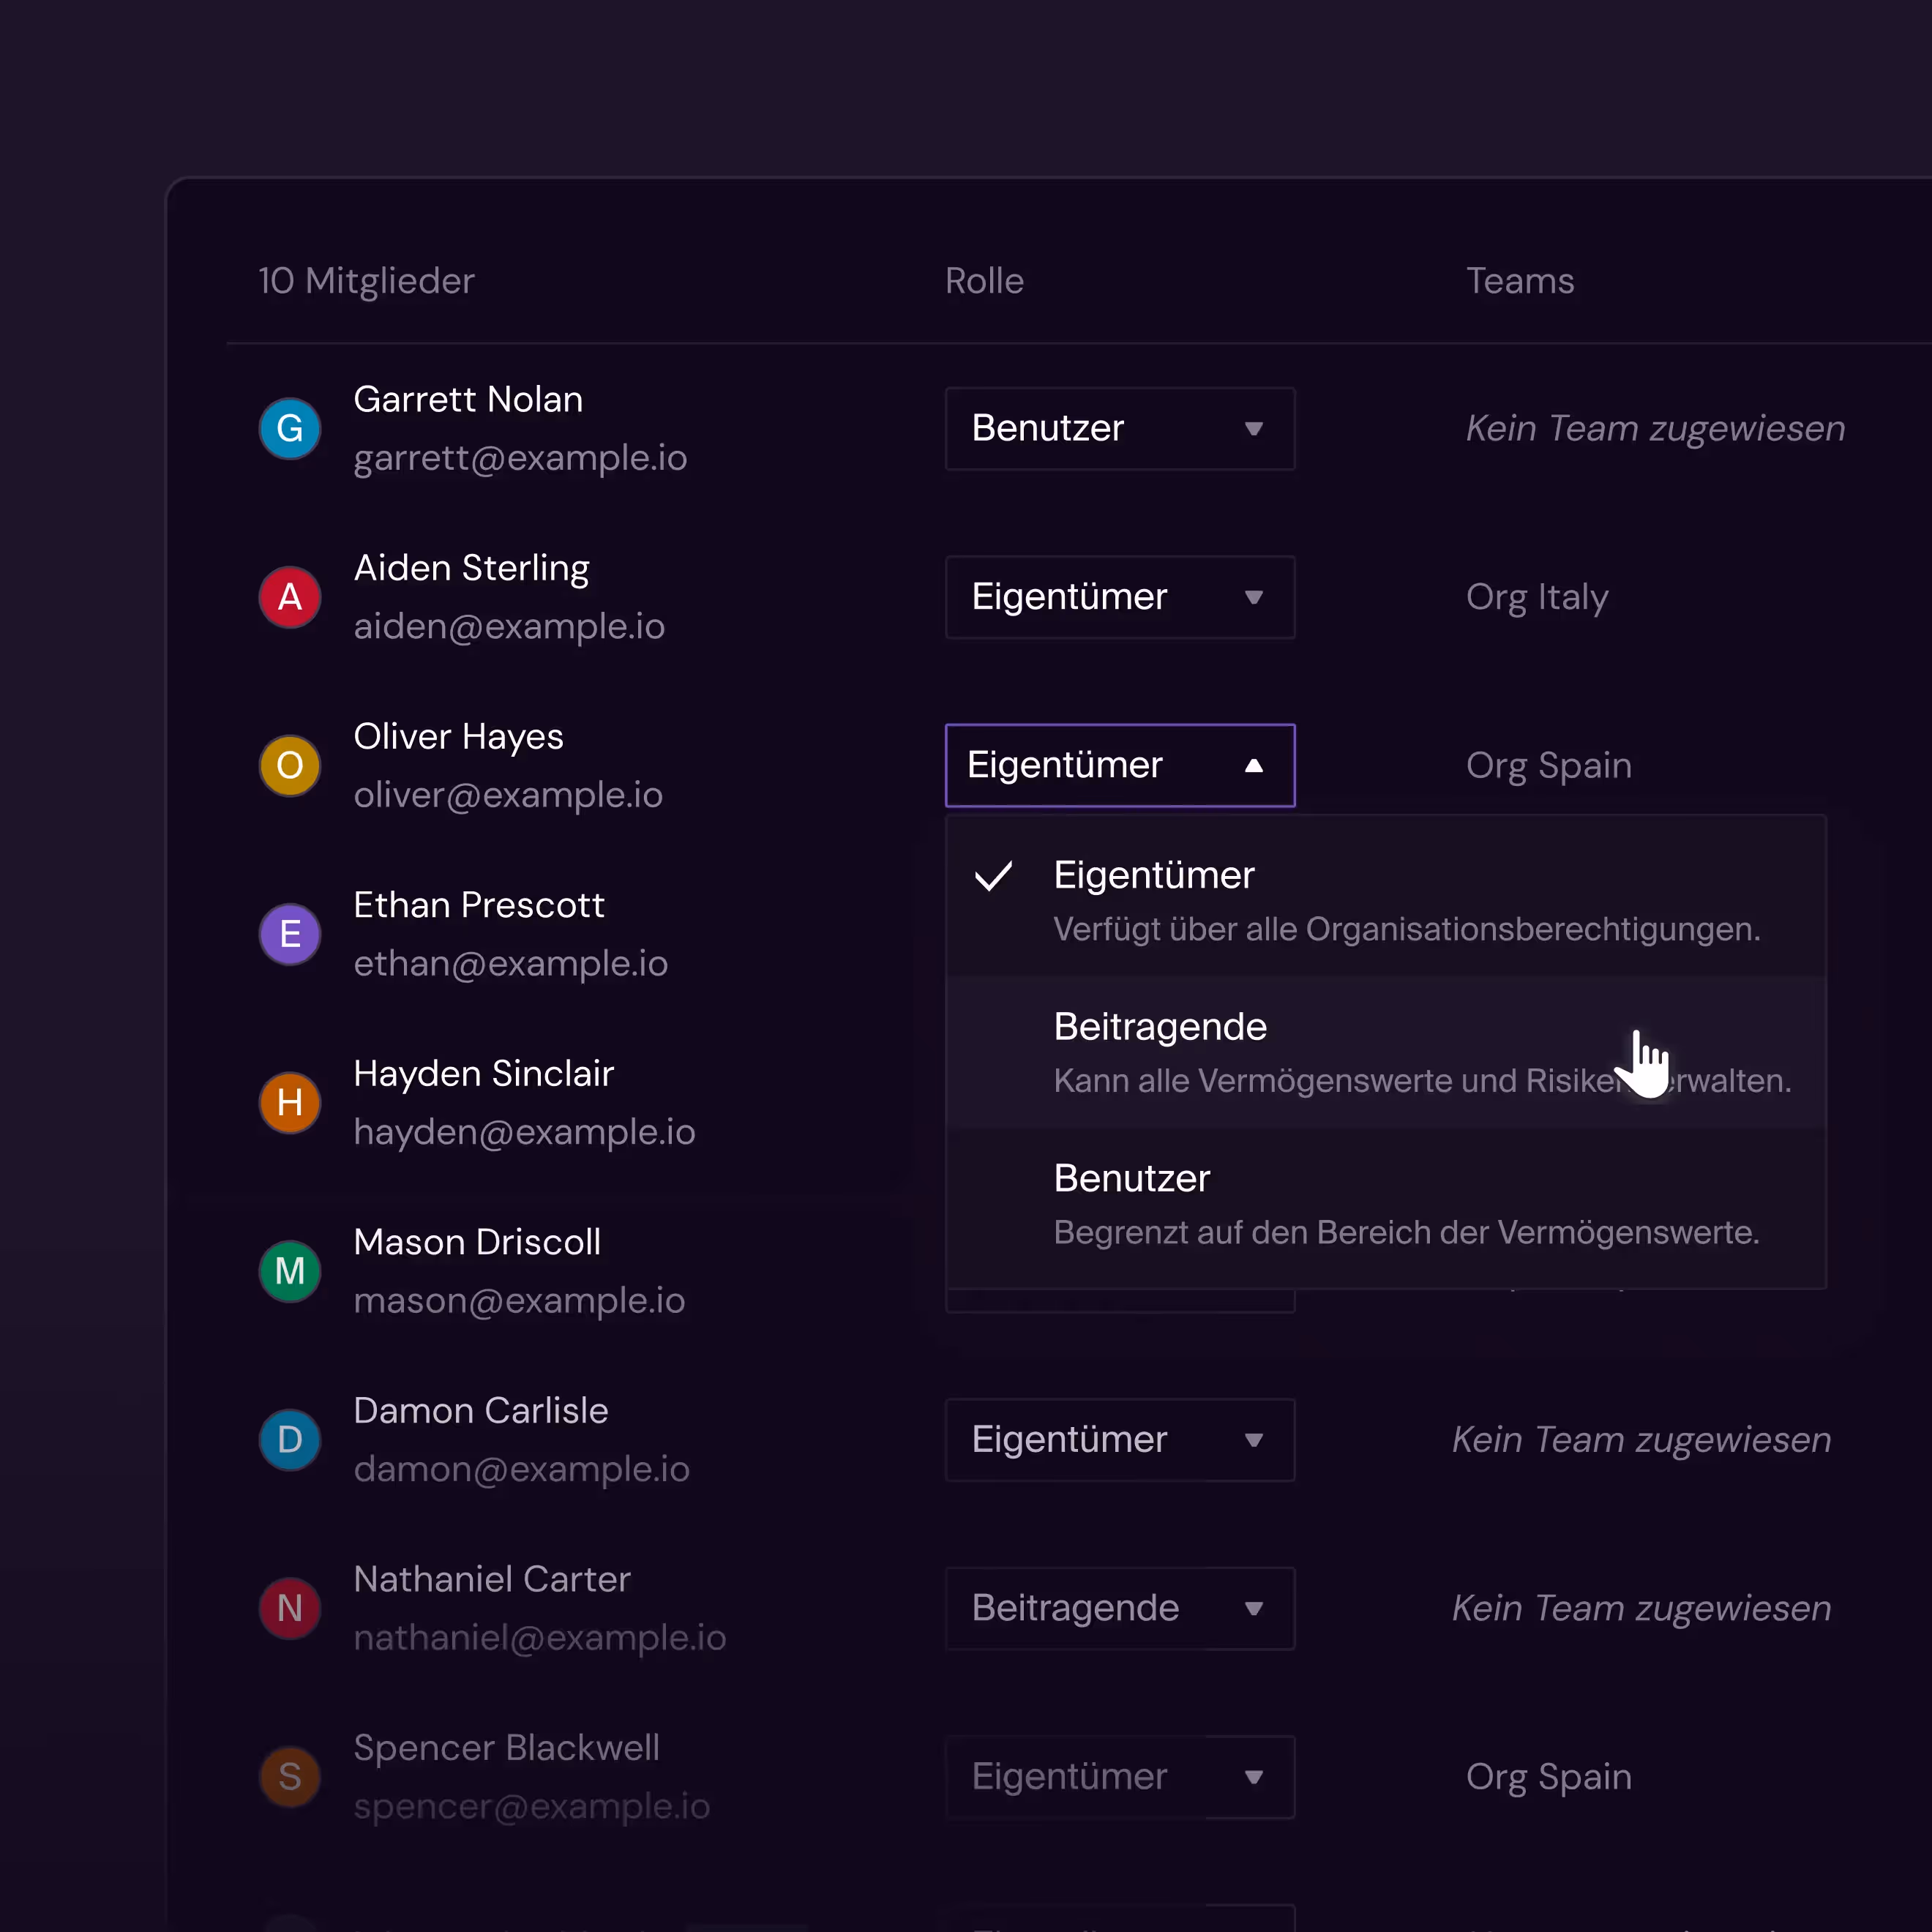
Task: Click Aiden Sterling's Org Italy team
Action: [1536, 597]
